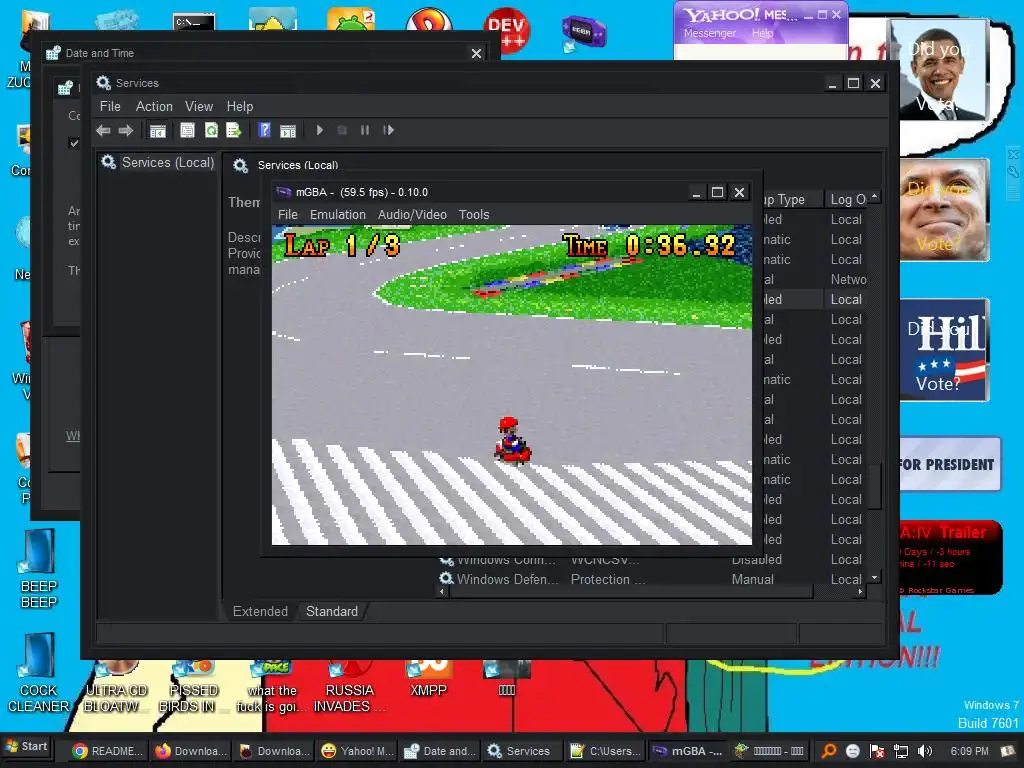Viewport: 1024px width, 768px height.
Task: Click the Services window title gear icon
Action: (103, 82)
